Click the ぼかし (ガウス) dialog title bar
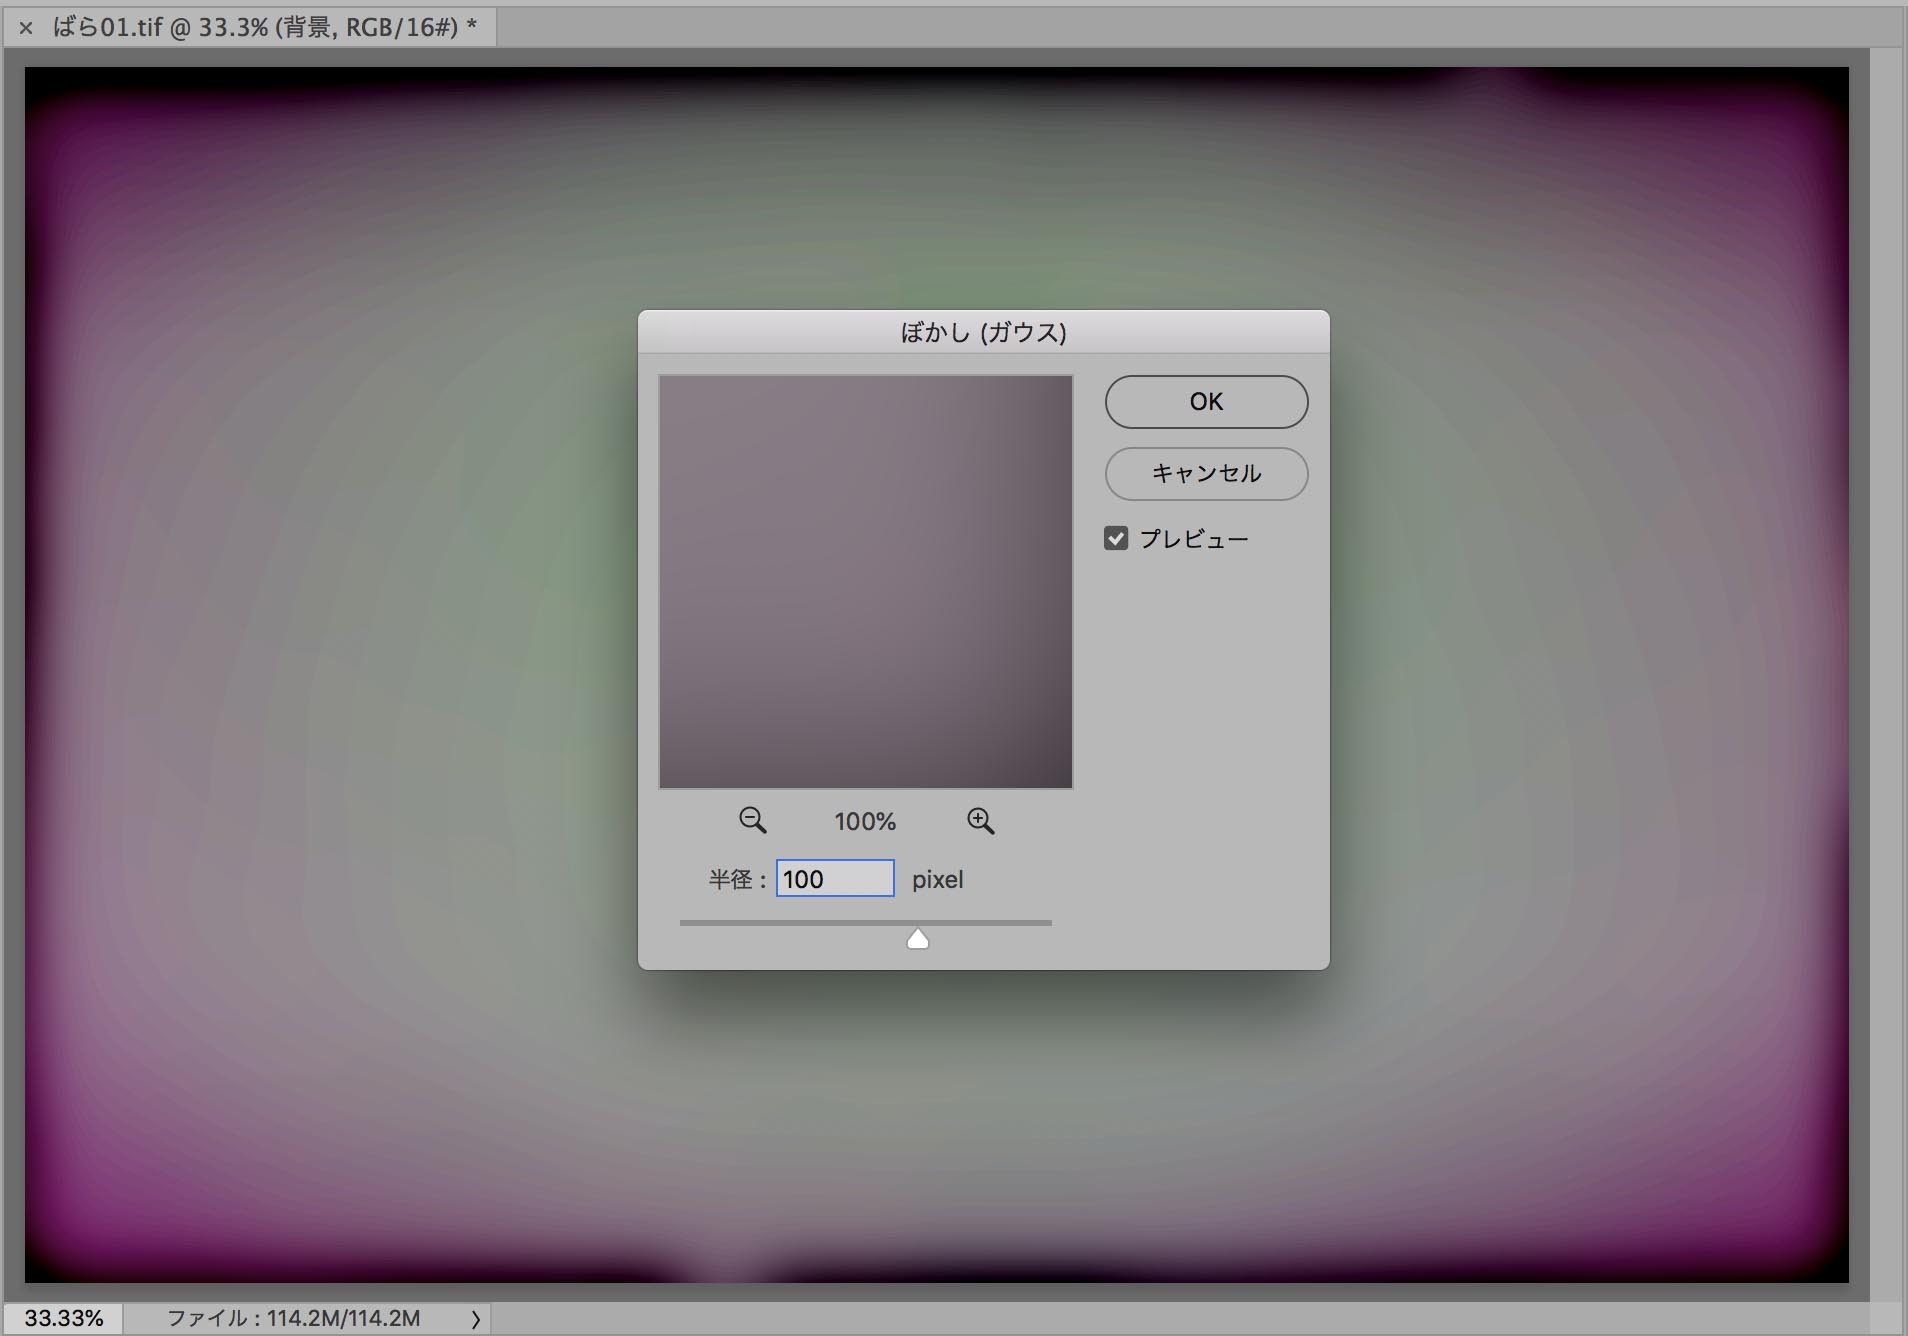 (x=984, y=332)
